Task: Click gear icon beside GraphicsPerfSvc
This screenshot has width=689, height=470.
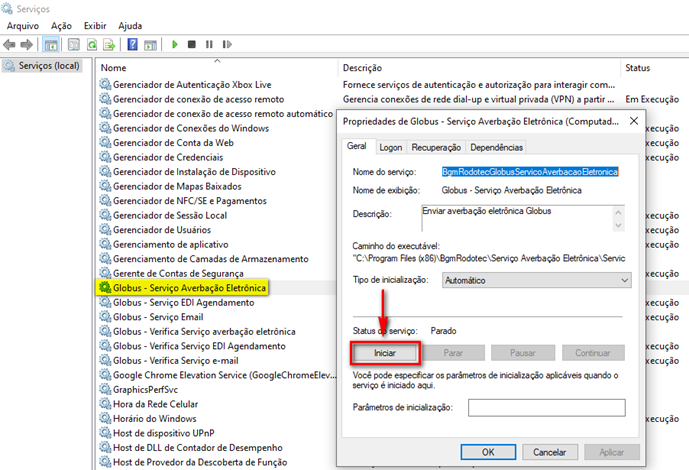Action: point(105,389)
